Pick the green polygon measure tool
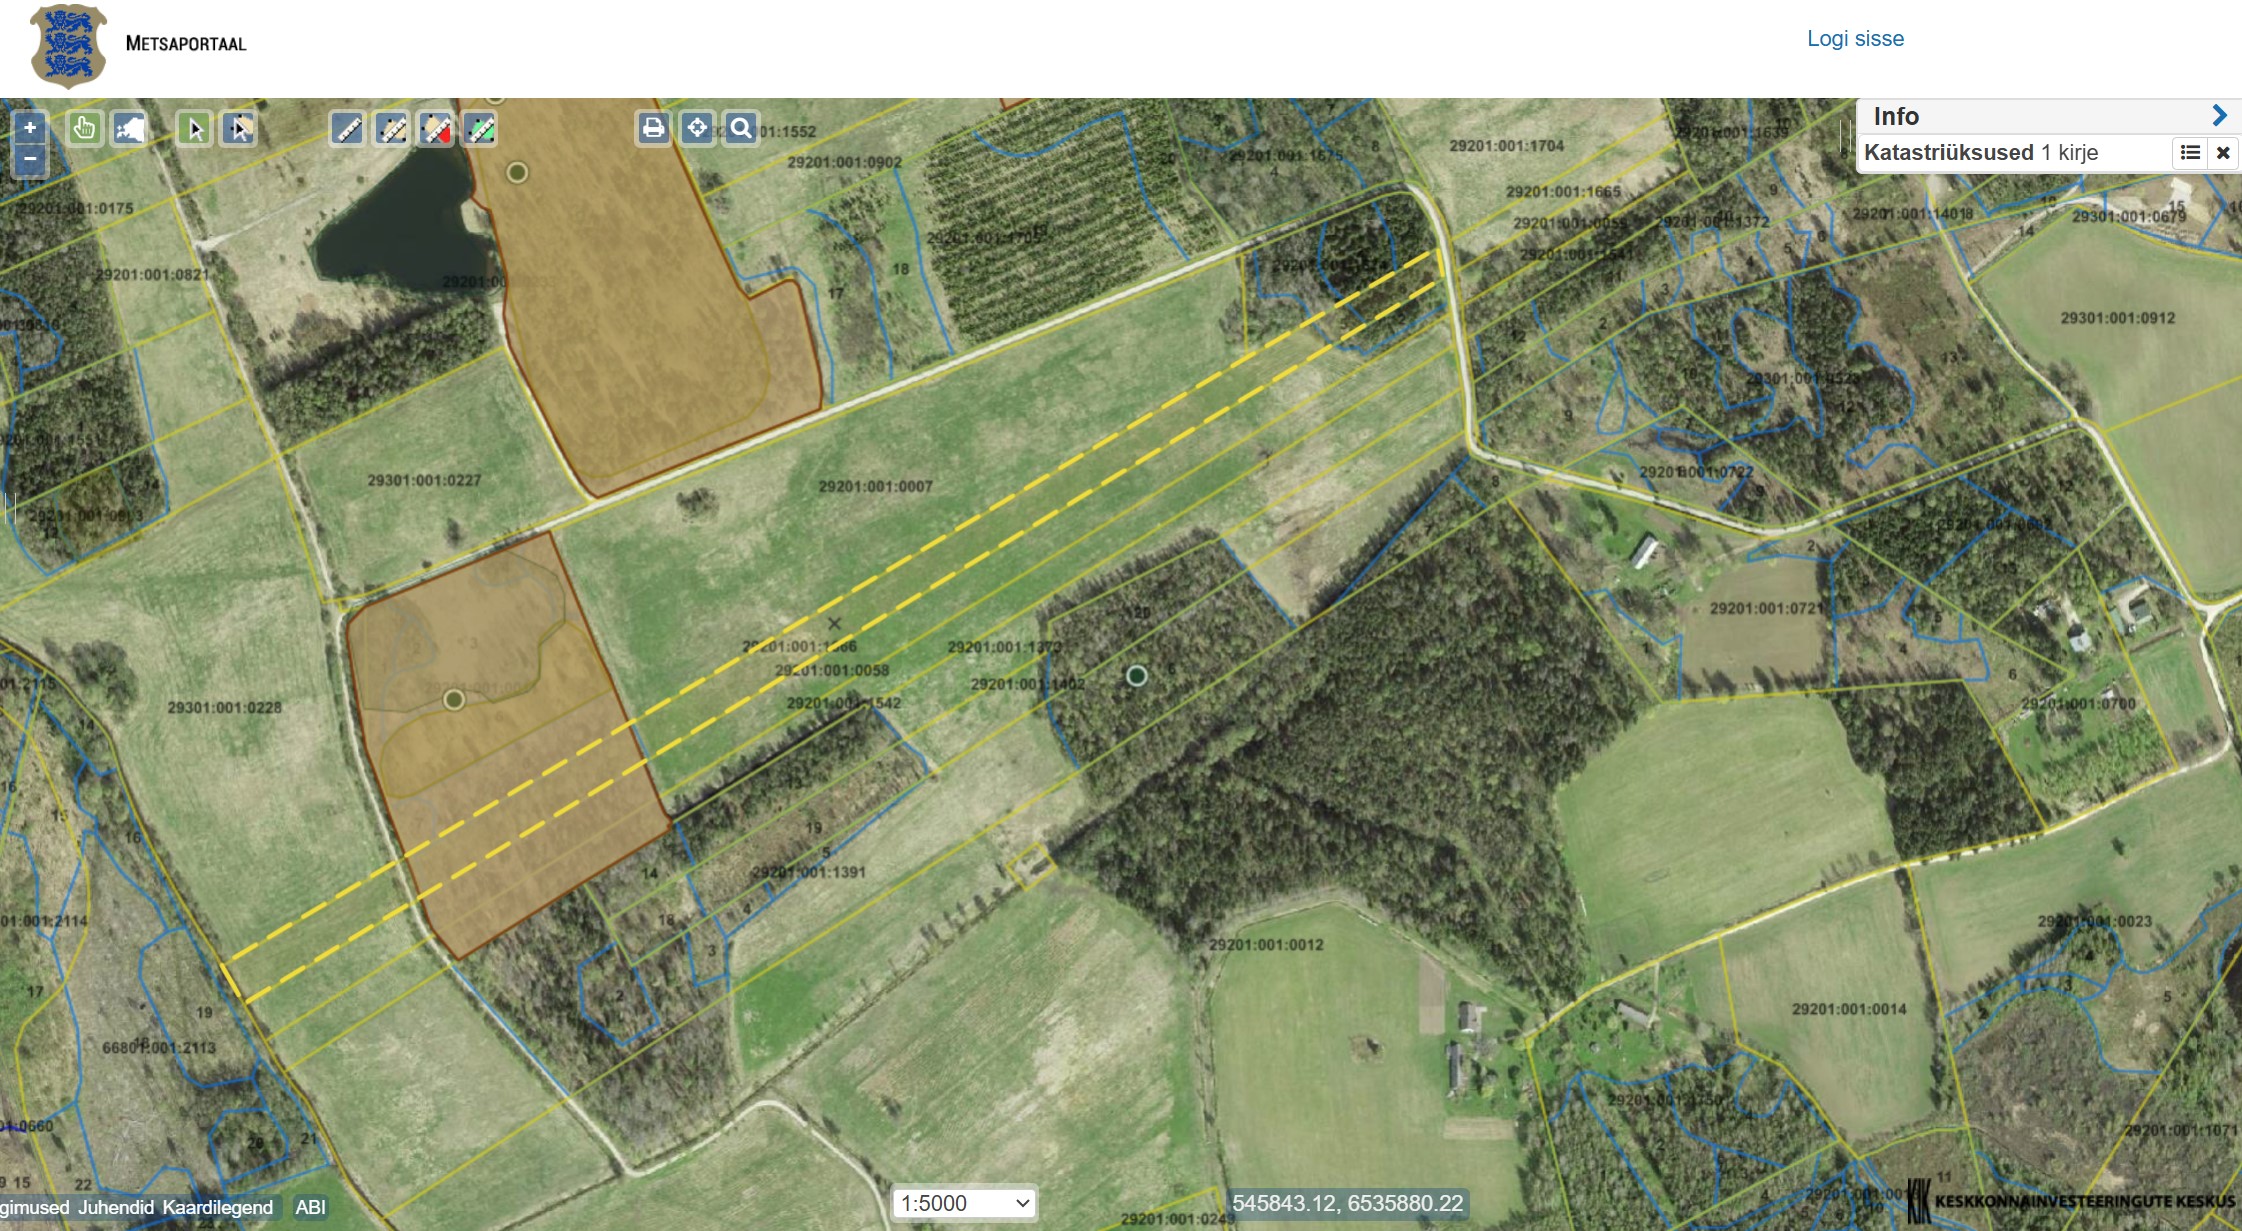The image size is (2242, 1231). click(480, 129)
